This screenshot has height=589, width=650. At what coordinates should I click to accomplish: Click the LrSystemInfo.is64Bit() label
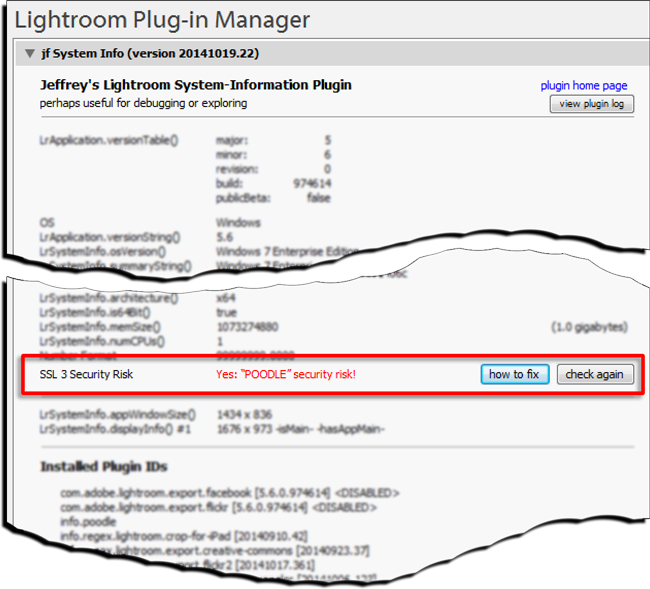pos(95,313)
